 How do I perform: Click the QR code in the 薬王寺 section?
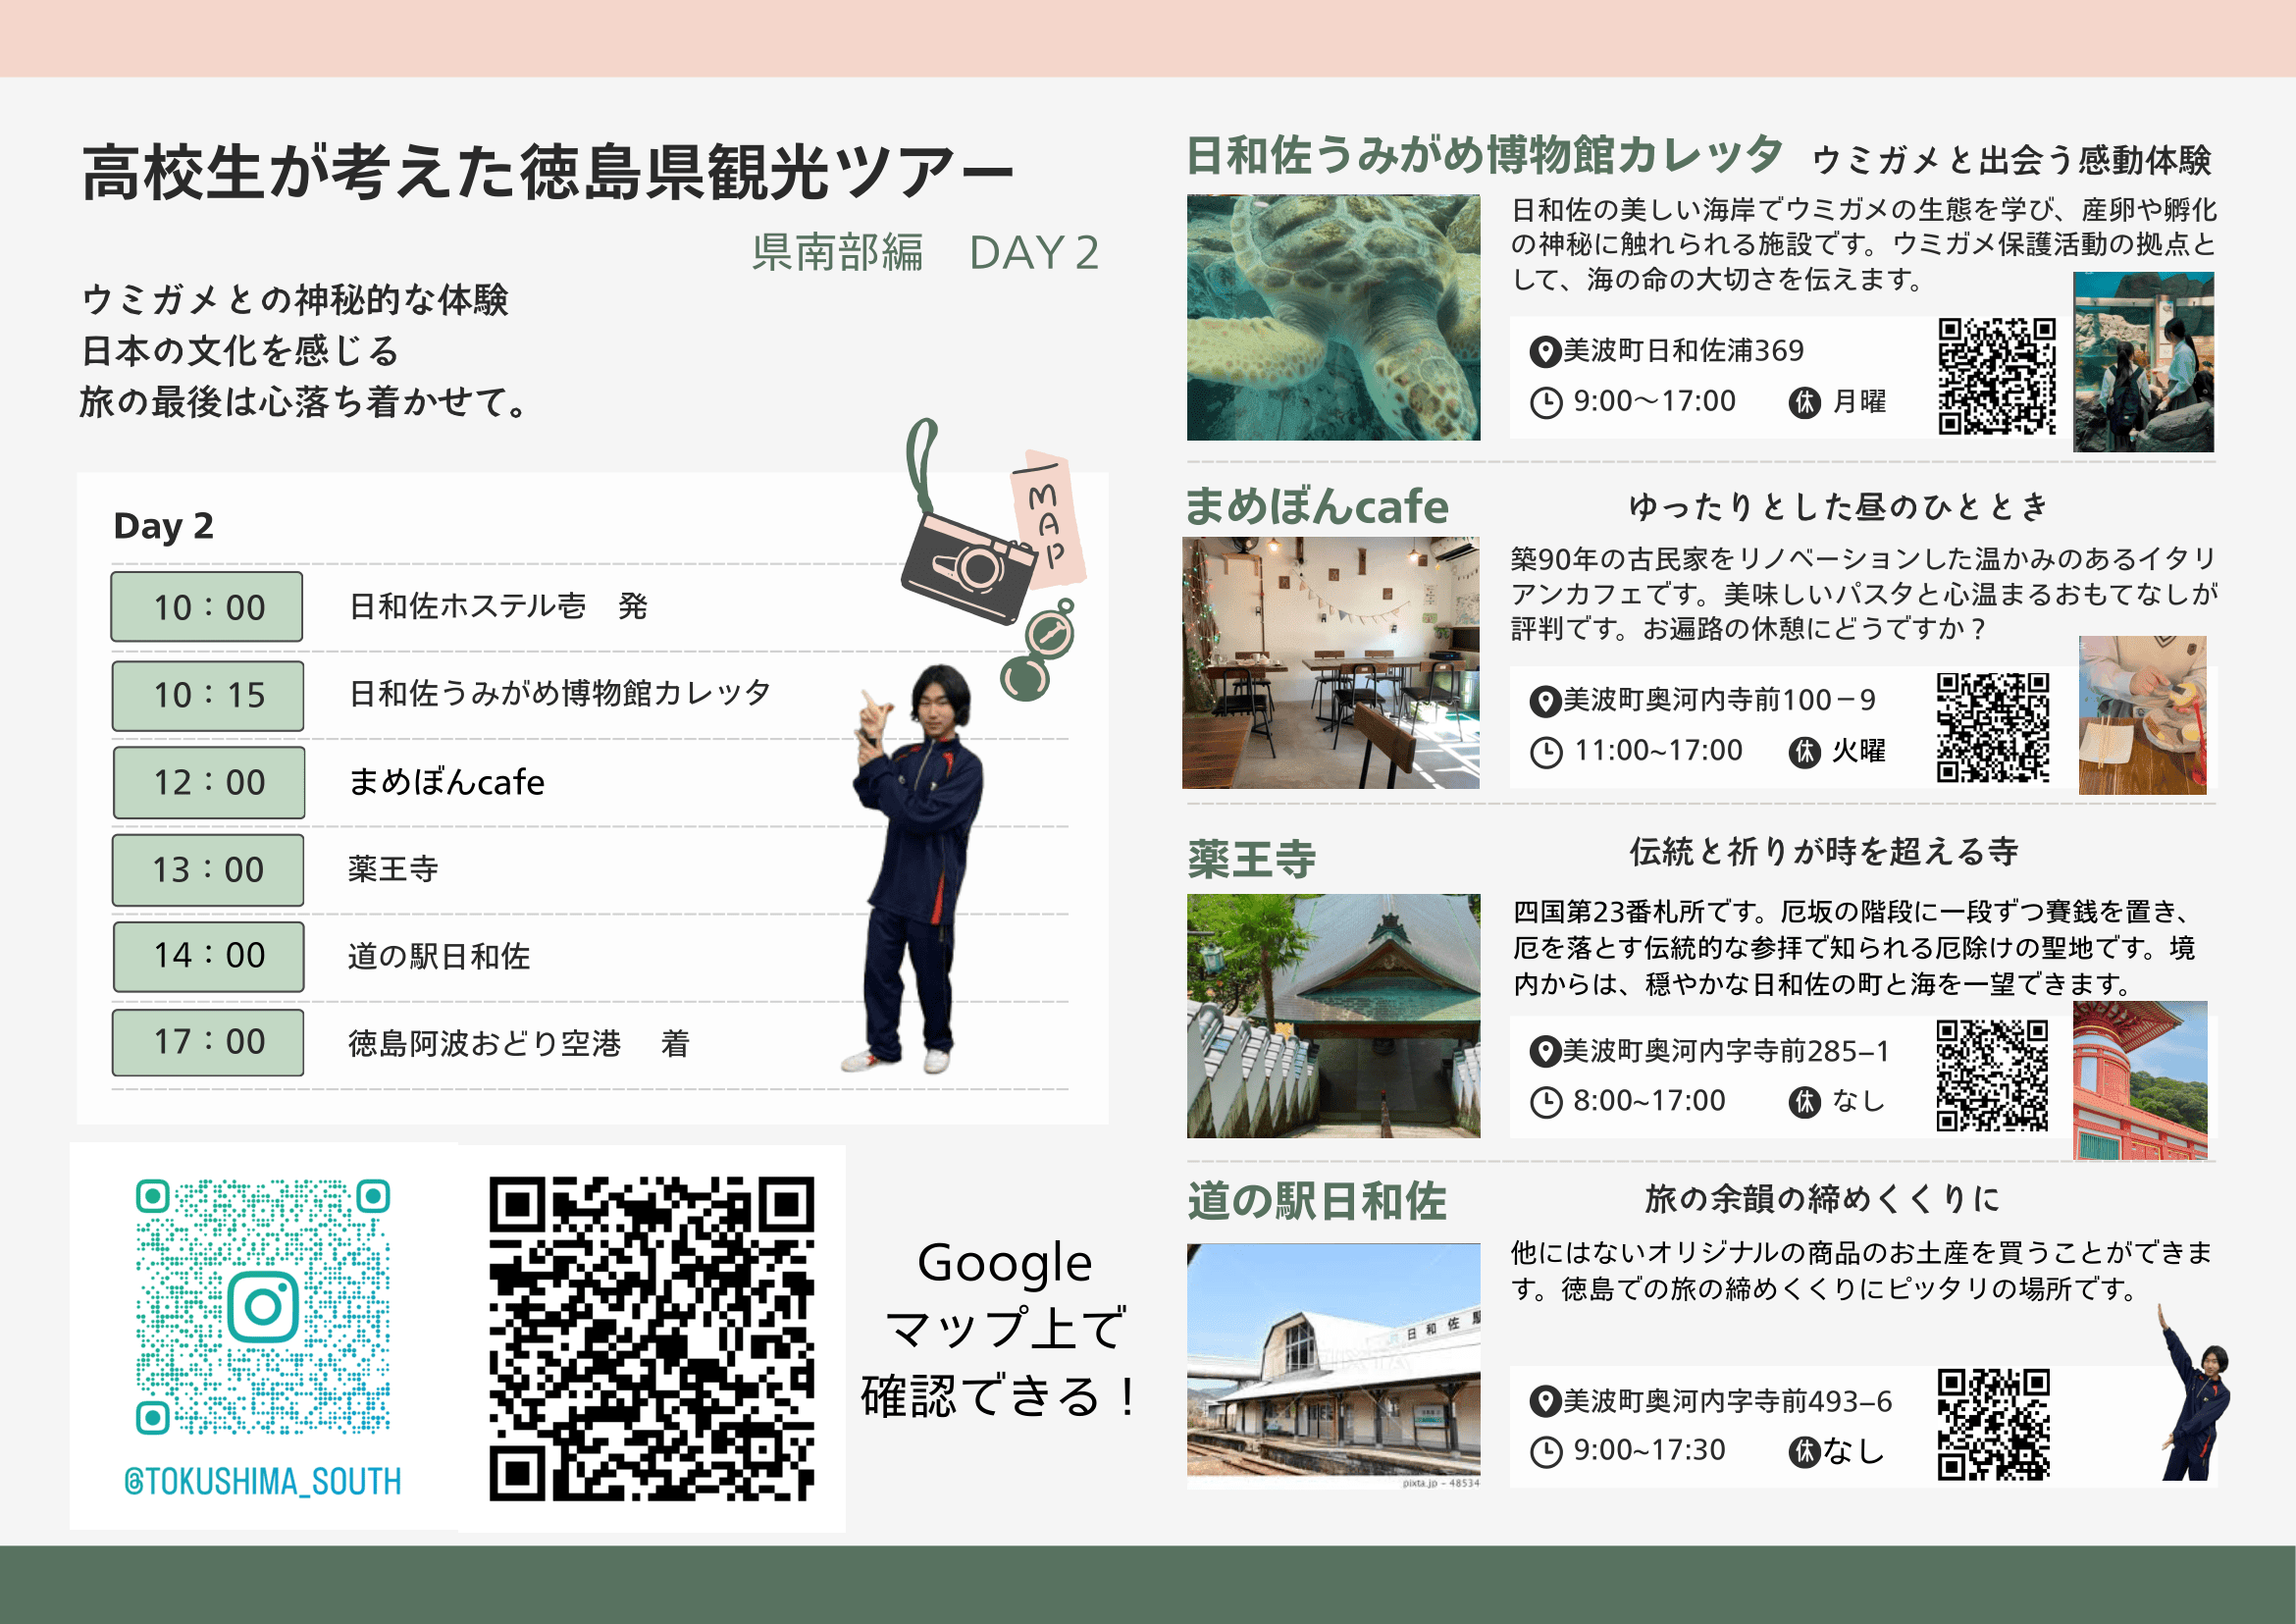point(1992,1075)
